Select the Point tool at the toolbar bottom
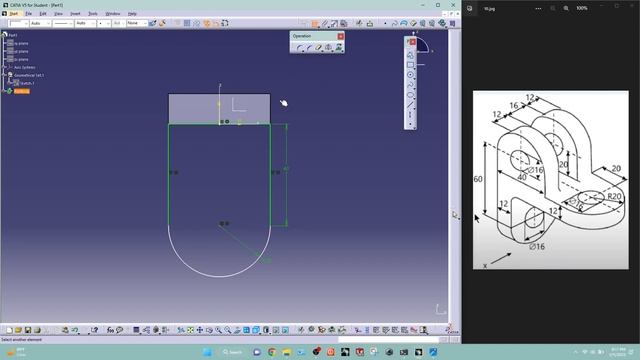Screen dimensions: 640x360 pos(410,124)
